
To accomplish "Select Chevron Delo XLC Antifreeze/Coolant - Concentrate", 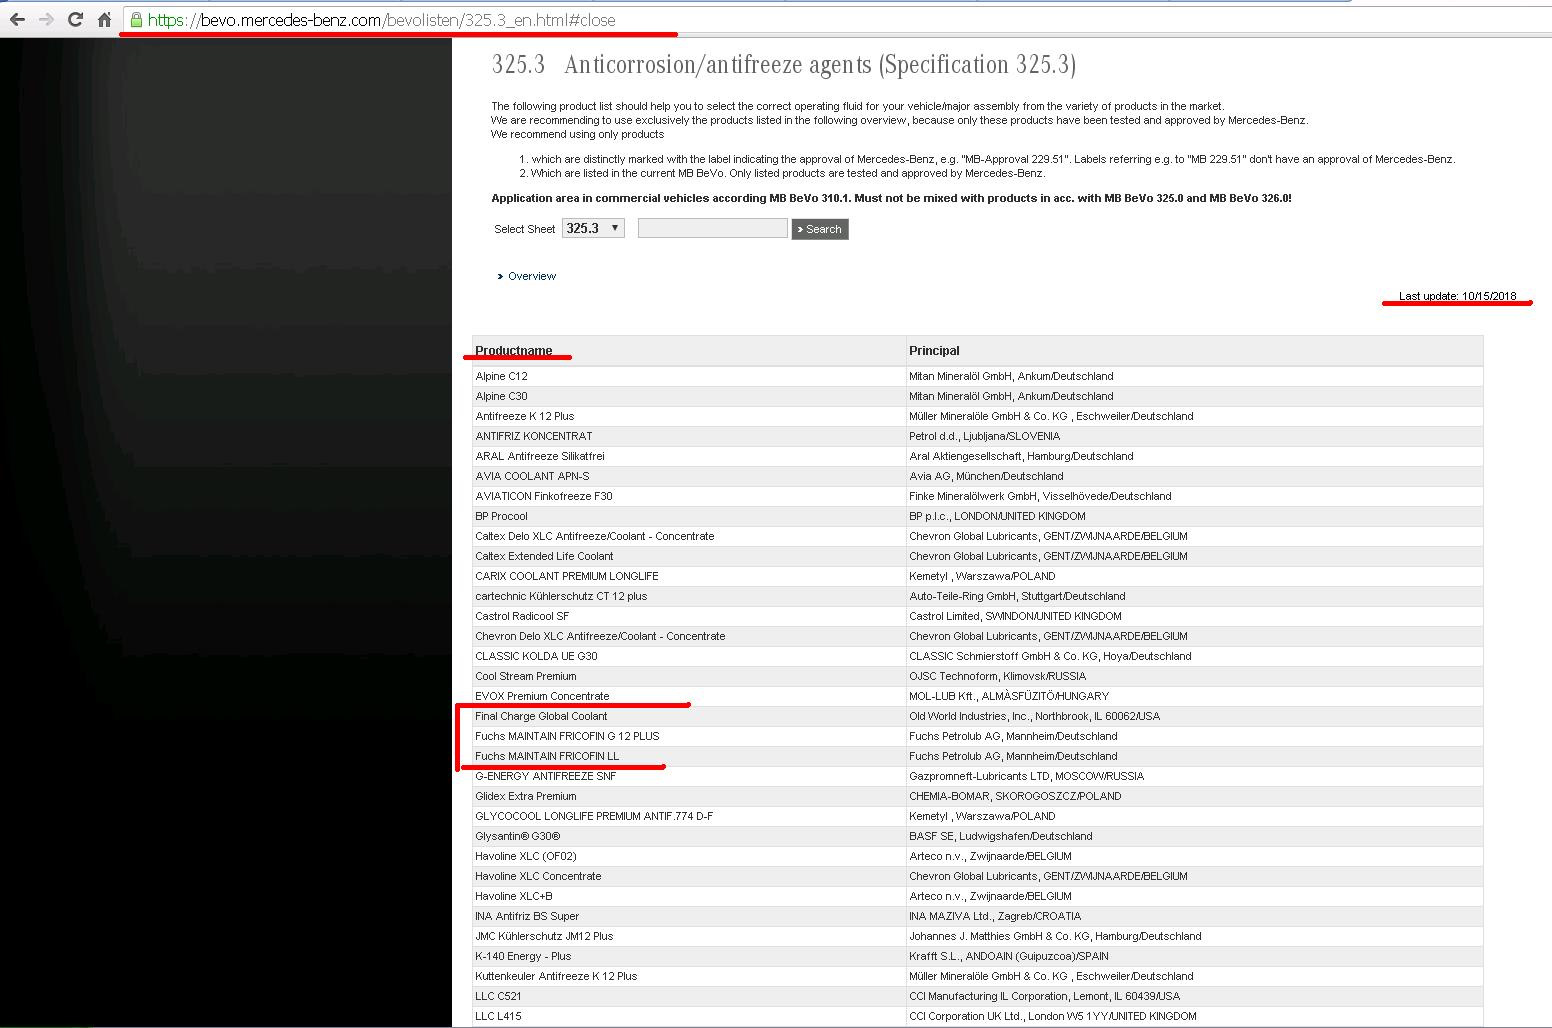I will click(x=600, y=636).
